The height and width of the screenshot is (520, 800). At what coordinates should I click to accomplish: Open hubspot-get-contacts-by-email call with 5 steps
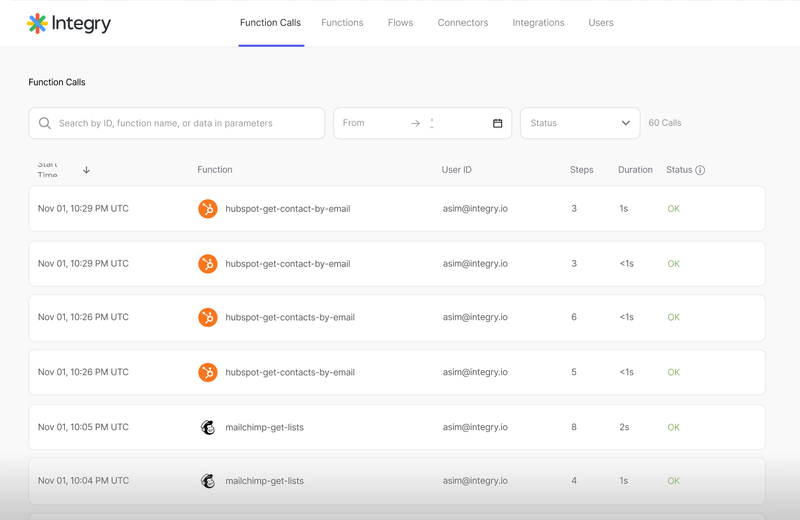tap(397, 373)
